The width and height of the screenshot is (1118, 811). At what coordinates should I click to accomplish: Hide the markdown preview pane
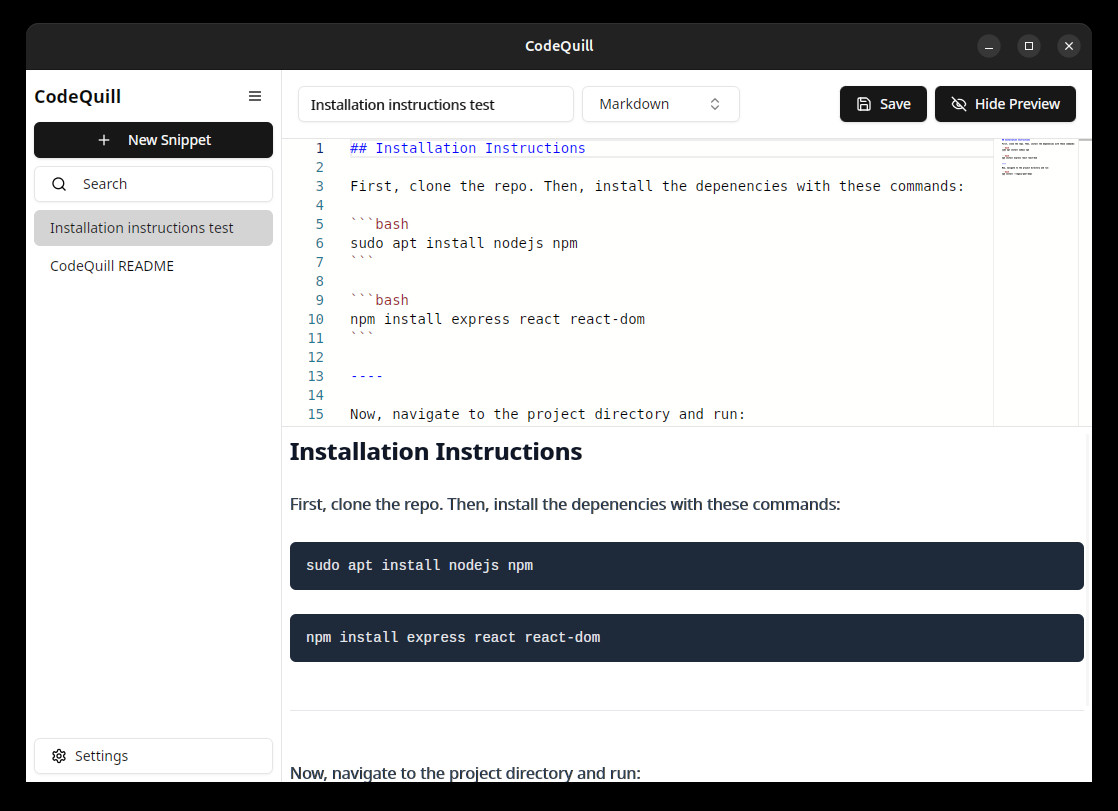(1005, 104)
